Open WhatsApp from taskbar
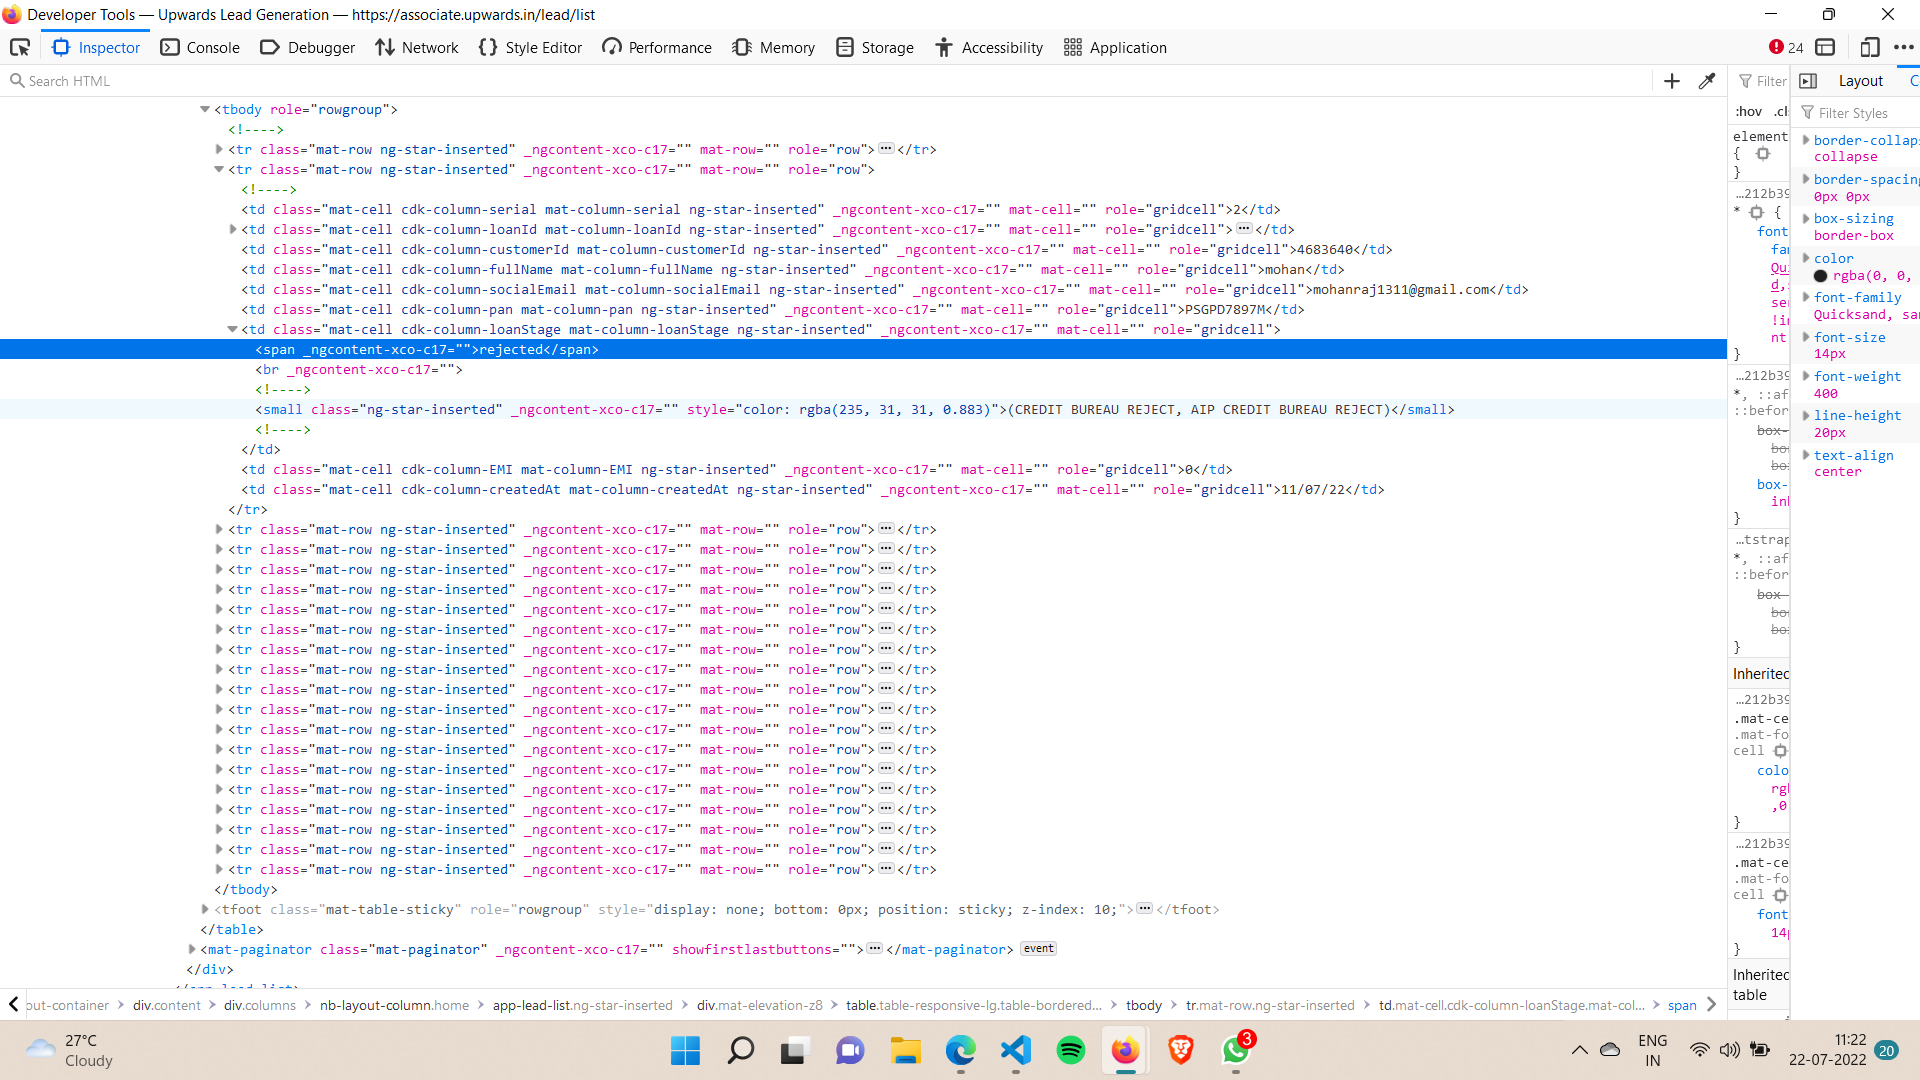1920x1080 pixels. click(1236, 1050)
